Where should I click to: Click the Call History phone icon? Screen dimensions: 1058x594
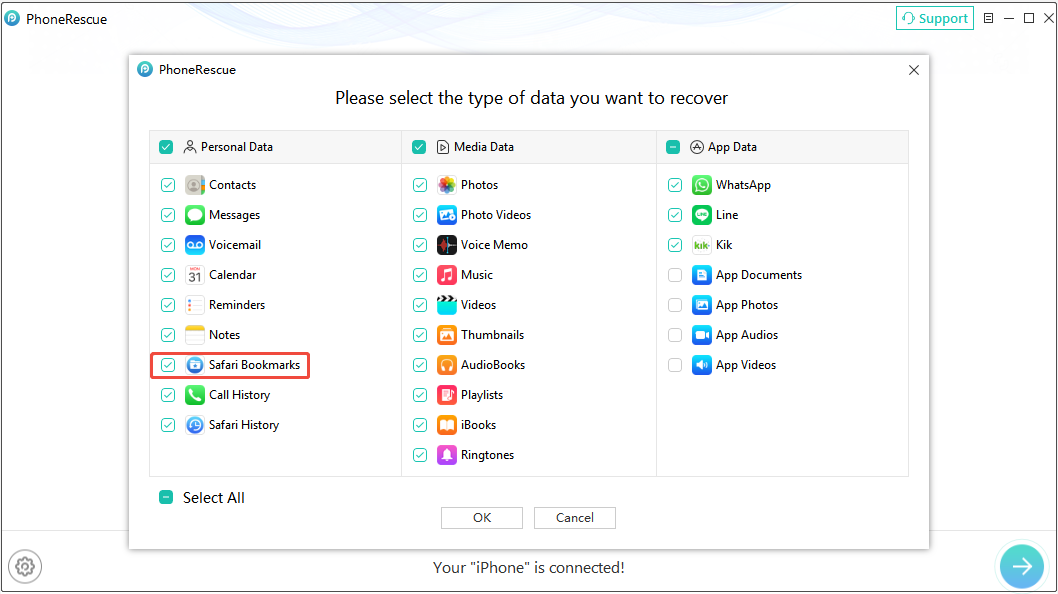(195, 395)
